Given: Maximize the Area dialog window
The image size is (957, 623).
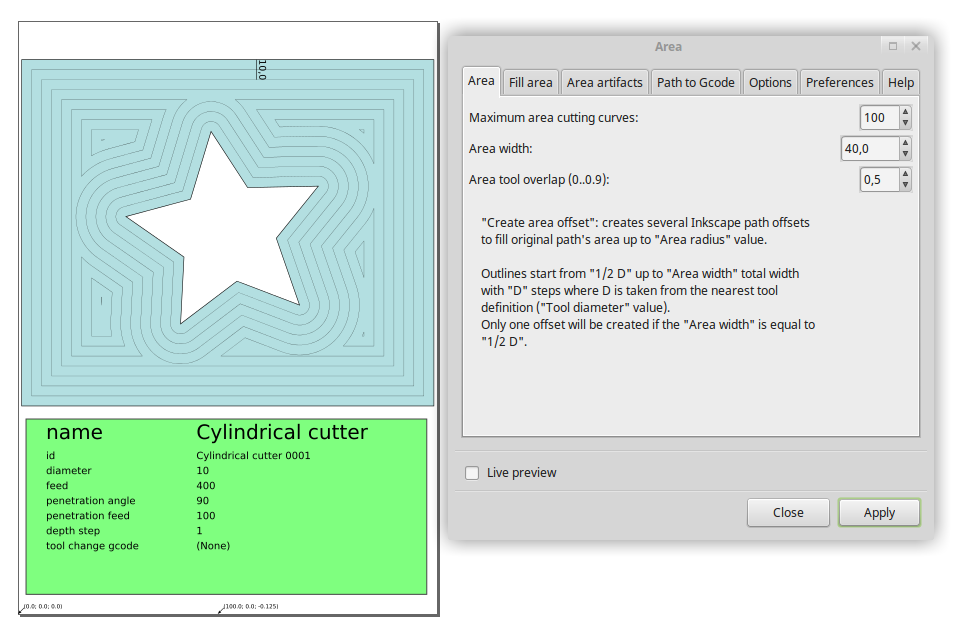Looking at the screenshot, I should pyautogui.click(x=892, y=46).
